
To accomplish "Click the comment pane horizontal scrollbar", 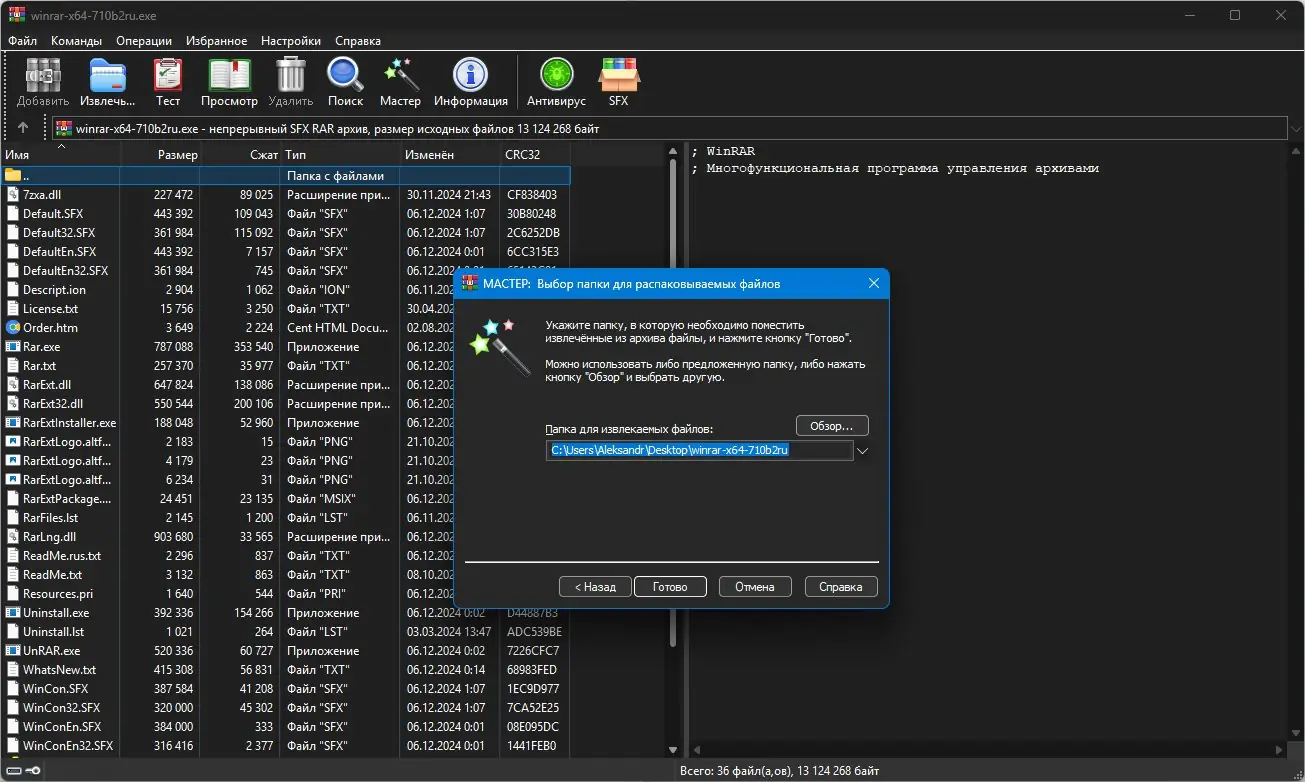I will pyautogui.click(x=988, y=750).
